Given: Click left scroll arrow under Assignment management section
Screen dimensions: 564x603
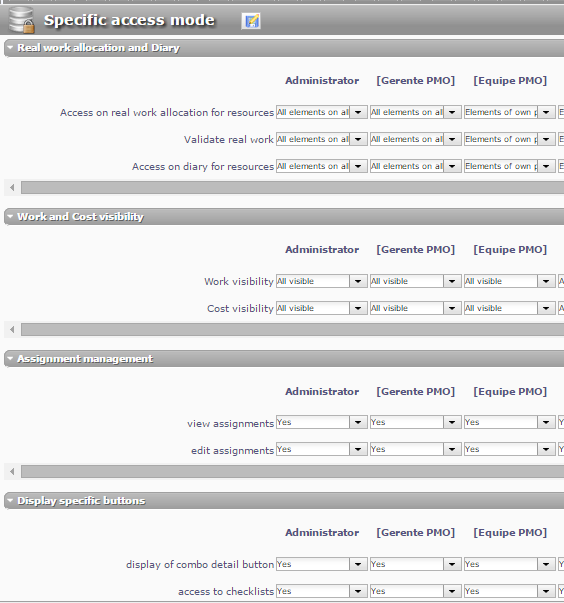Looking at the screenshot, I should coord(12,471).
